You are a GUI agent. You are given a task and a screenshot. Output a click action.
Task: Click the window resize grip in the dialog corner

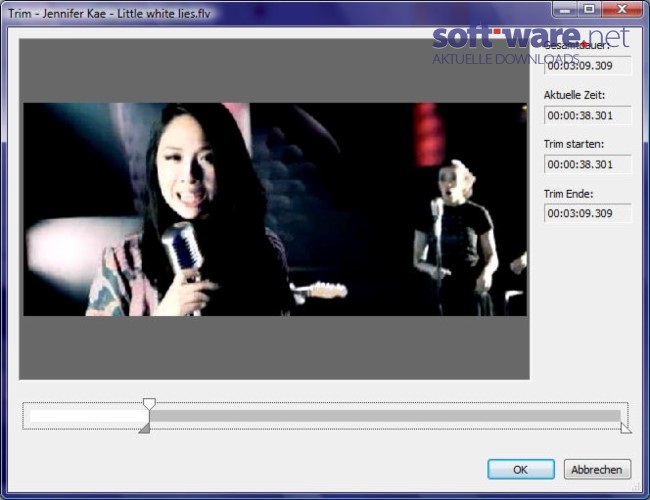point(634,487)
